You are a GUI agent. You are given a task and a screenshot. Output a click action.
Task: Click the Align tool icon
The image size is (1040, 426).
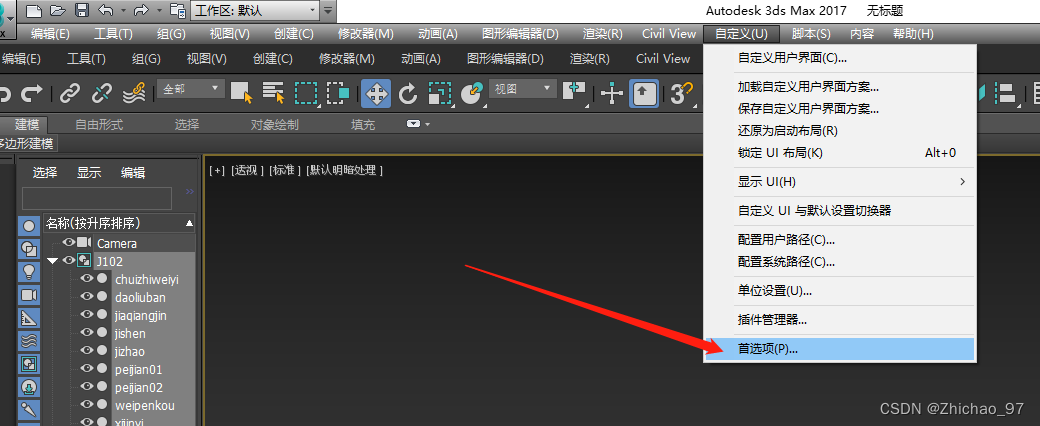[x=1008, y=94]
